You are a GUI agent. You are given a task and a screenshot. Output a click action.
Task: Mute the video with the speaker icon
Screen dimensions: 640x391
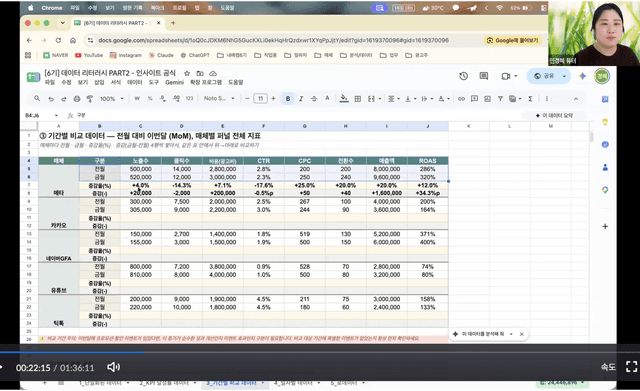click(x=113, y=367)
